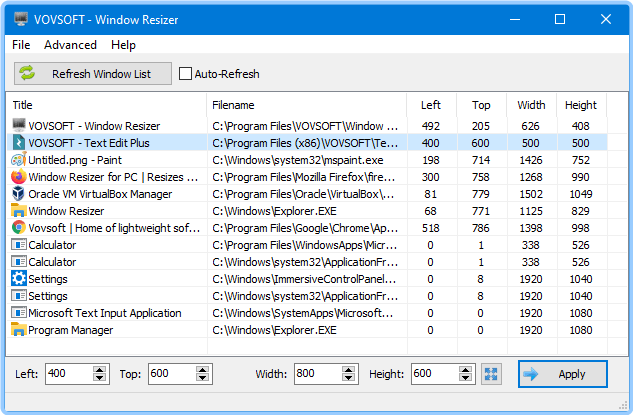Click the window's resize grip corner
This screenshot has width=633, height=415.
(623, 406)
